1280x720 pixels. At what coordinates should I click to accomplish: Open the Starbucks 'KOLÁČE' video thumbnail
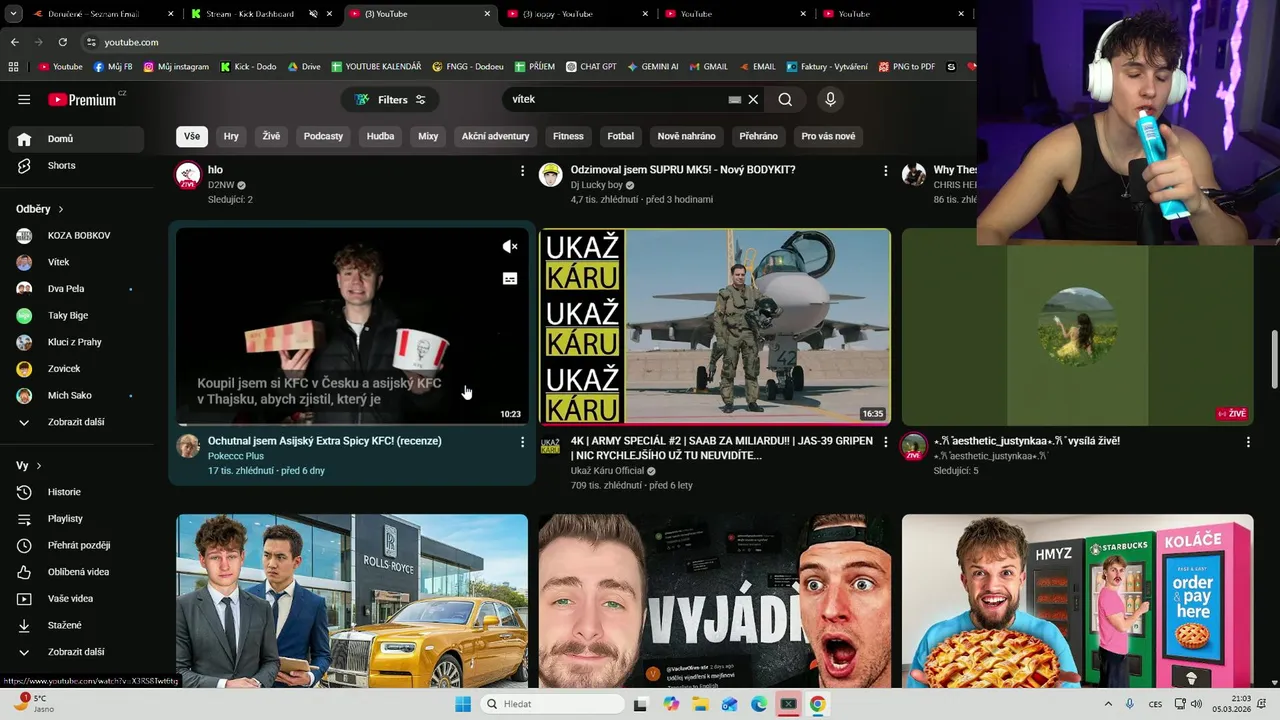click(1077, 601)
